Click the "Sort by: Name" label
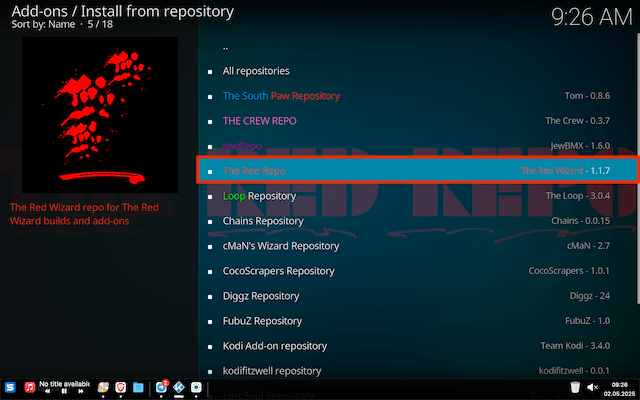640x400 pixels. tap(43, 24)
